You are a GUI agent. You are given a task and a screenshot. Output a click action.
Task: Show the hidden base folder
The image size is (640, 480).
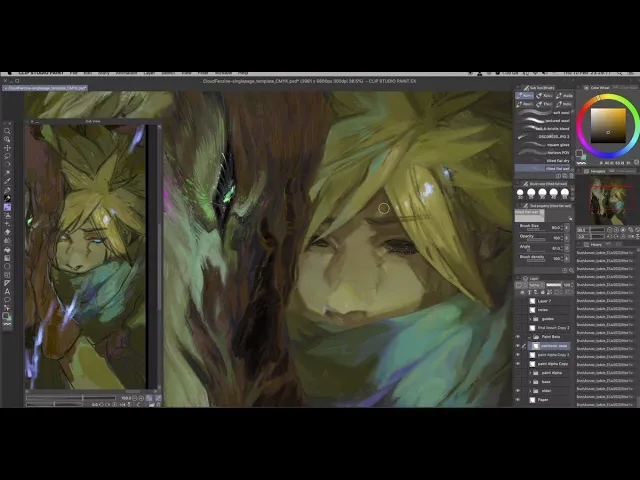518,382
